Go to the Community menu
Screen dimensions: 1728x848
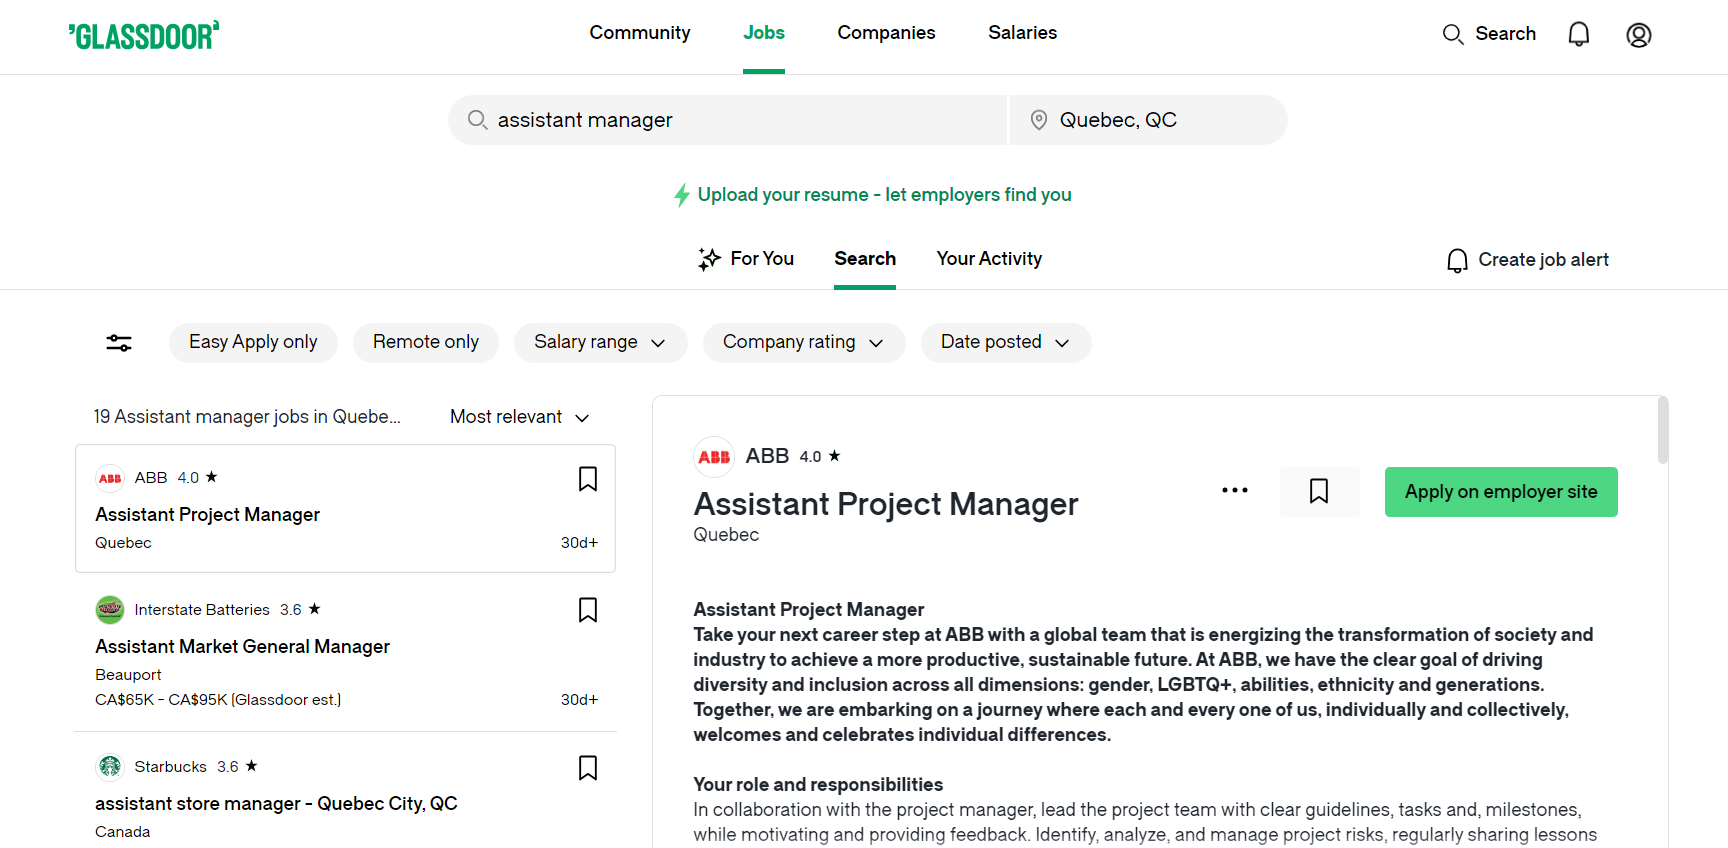click(640, 33)
